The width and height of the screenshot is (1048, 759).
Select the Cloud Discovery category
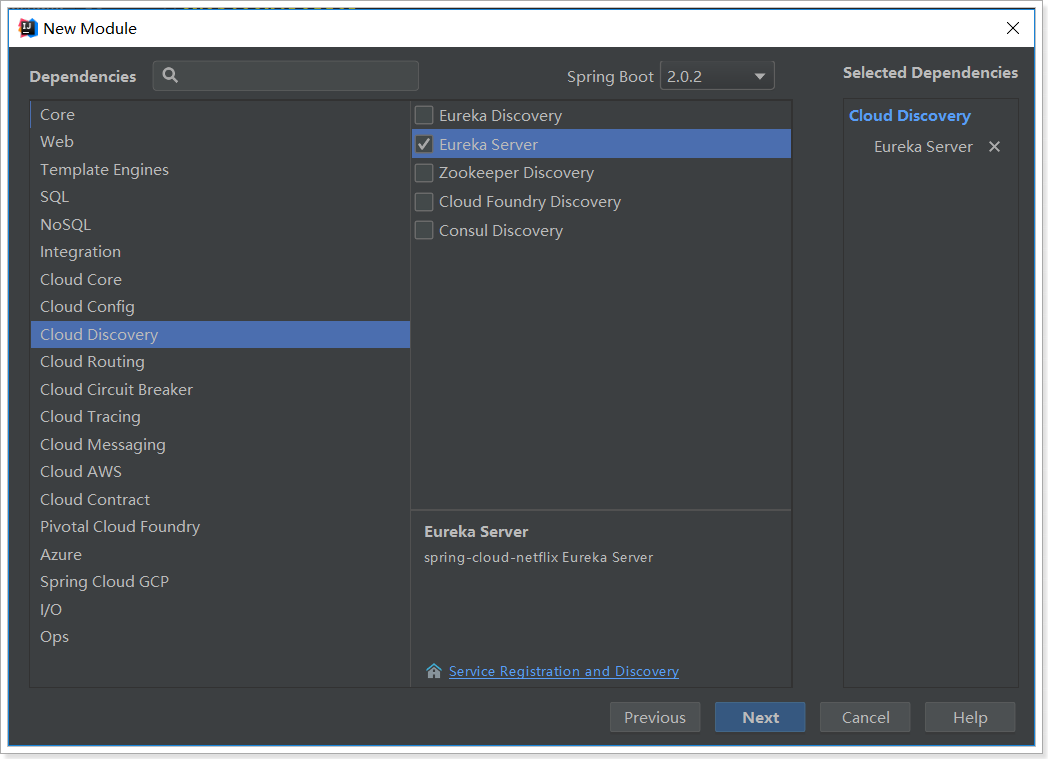[220, 334]
